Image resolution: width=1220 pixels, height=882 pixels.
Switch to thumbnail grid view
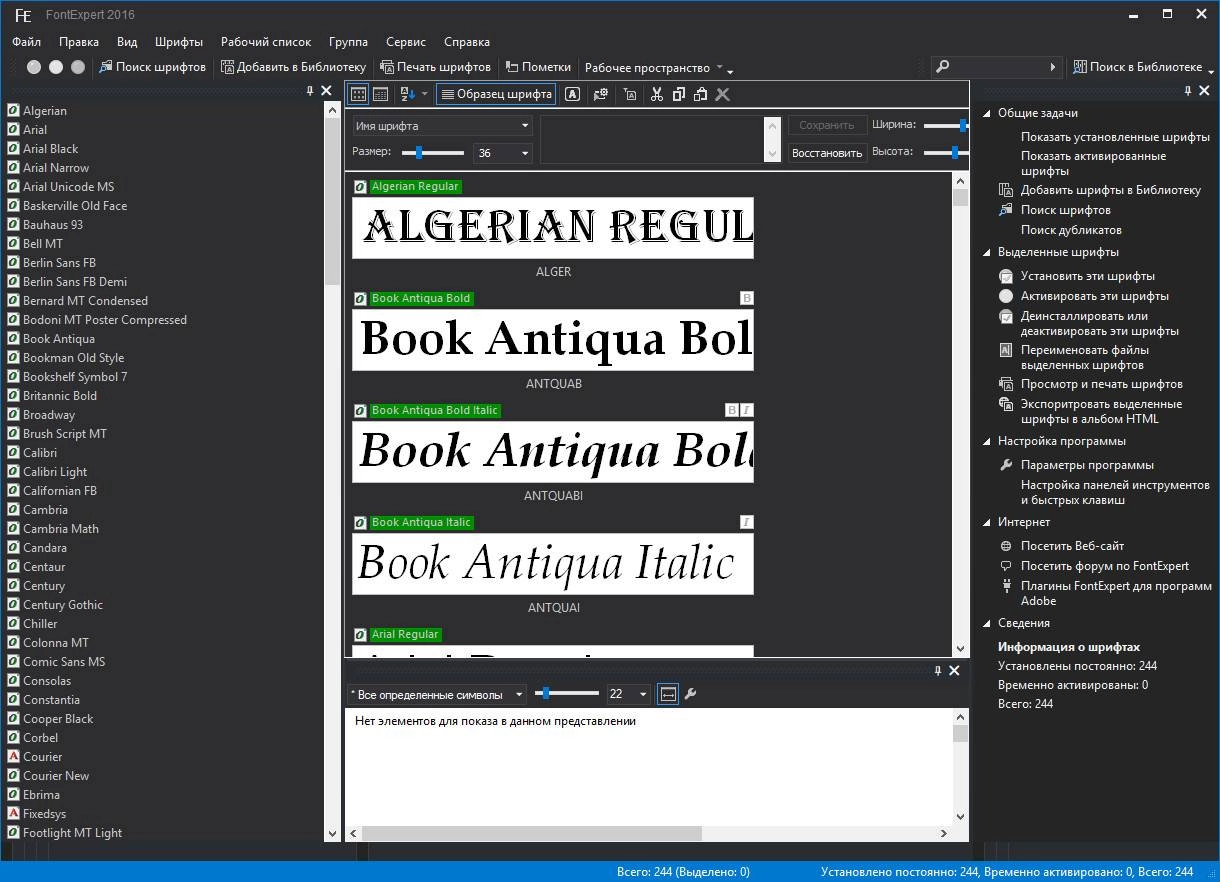pyautogui.click(x=358, y=94)
